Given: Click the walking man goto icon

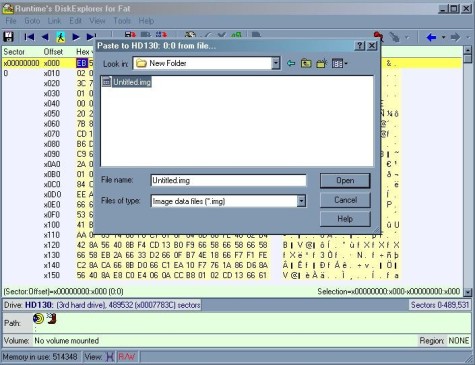Looking at the screenshot, I should [x=60, y=37].
